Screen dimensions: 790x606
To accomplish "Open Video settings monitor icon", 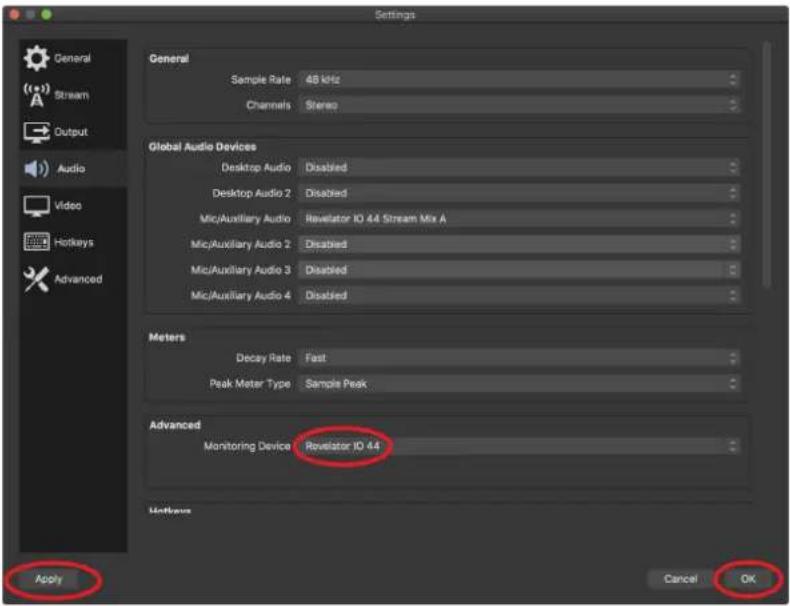I will click(x=36, y=206).
